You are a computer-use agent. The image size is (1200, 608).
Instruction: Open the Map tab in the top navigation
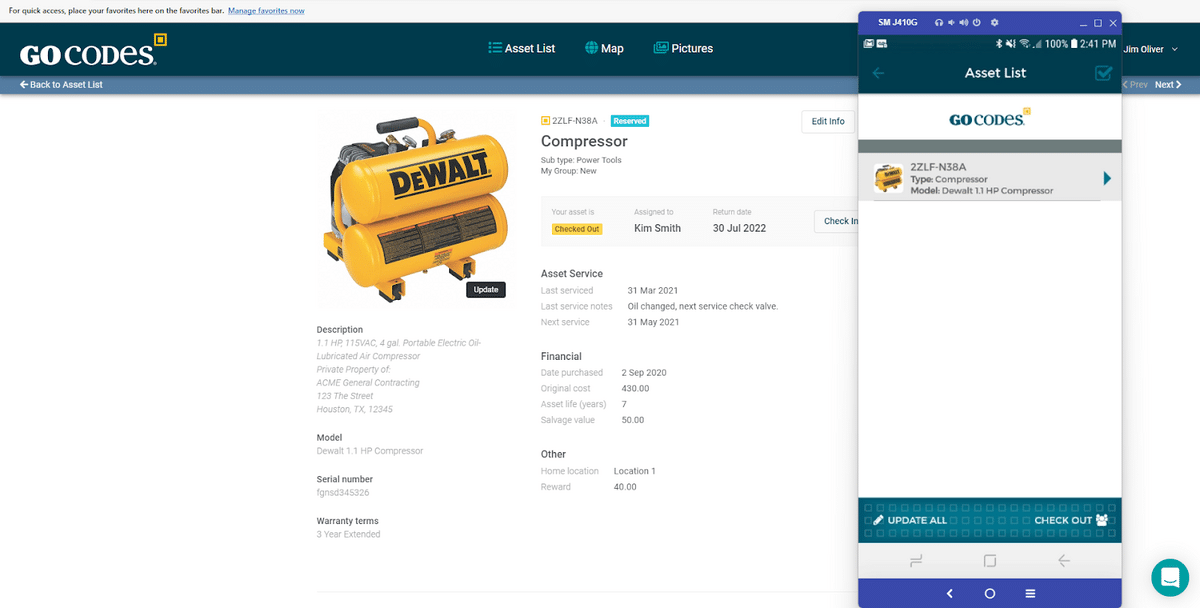[x=604, y=48]
